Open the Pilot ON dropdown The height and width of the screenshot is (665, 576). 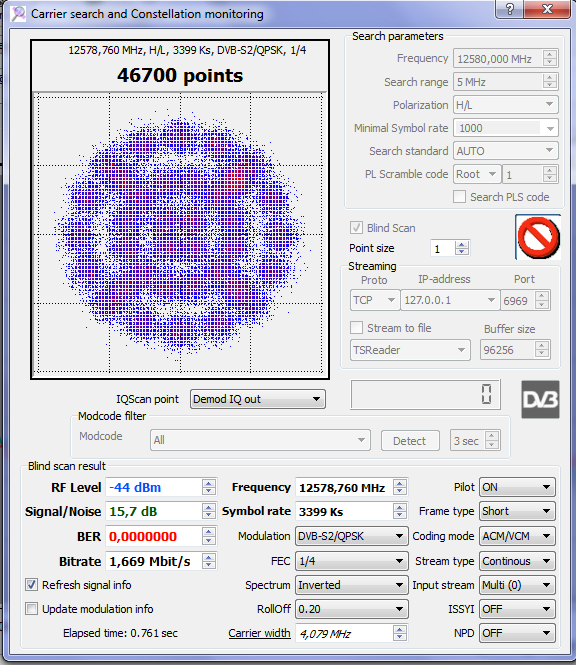click(x=517, y=487)
